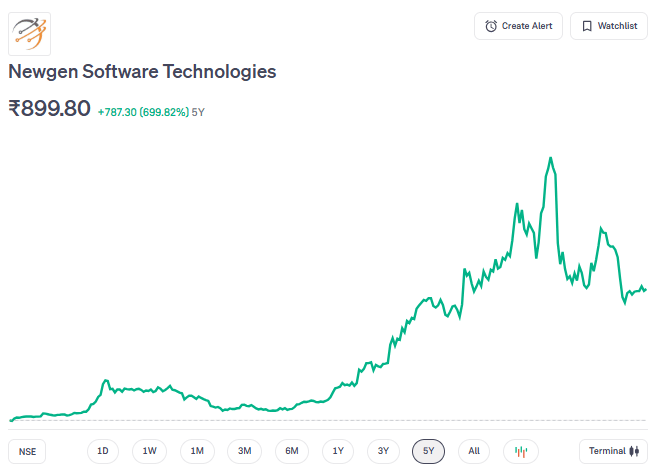Pick the 3Y time range
This screenshot has height=473, width=666.
coord(383,451)
